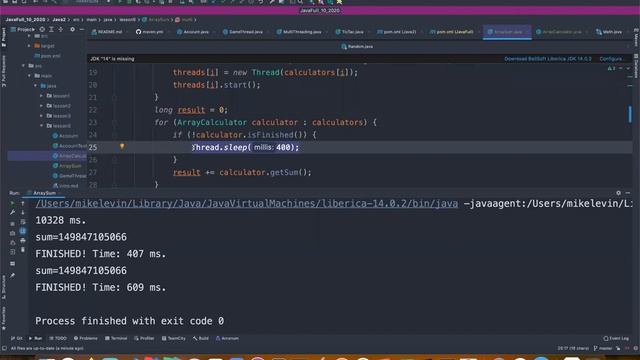The width and height of the screenshot is (640, 360).
Task: Expand the lesson3 package
Action: point(41,116)
